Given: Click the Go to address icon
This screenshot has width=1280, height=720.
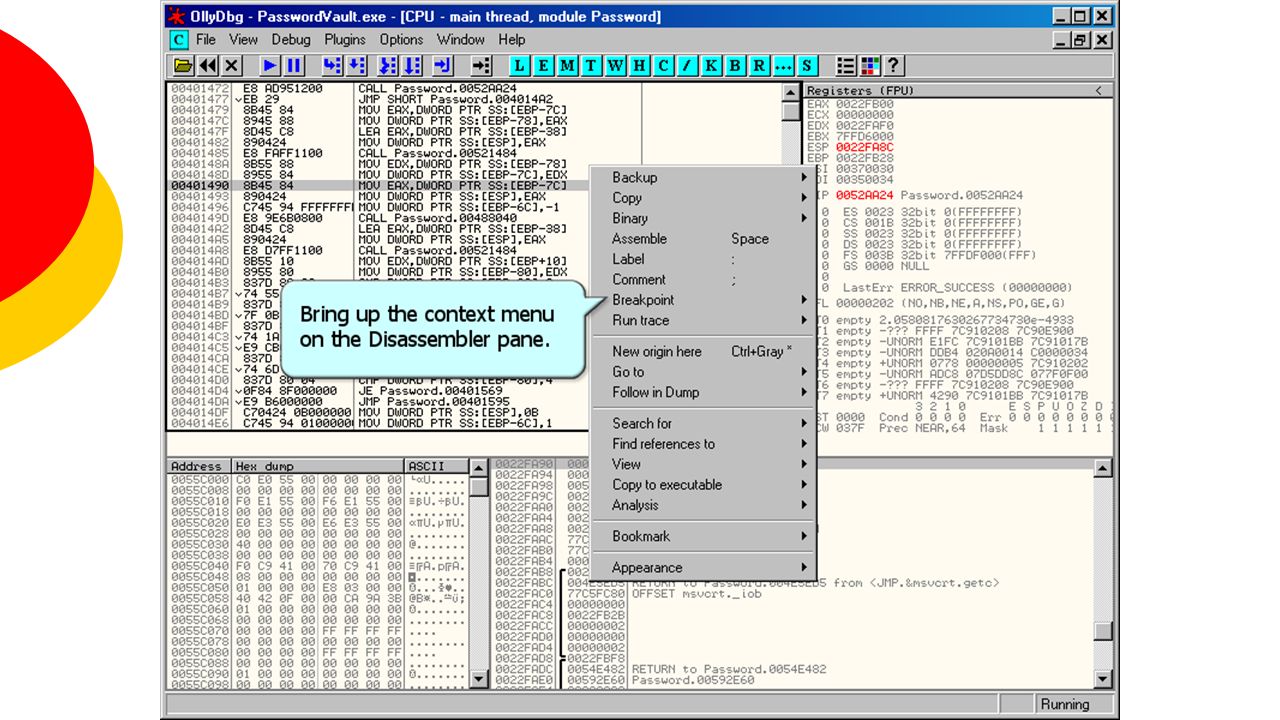Looking at the screenshot, I should click(481, 66).
